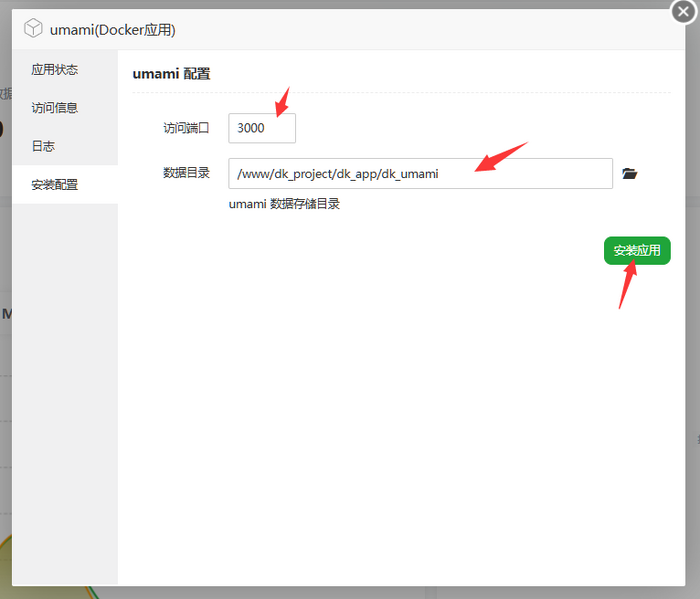The height and width of the screenshot is (599, 700).
Task: Focus the 访问端口 input showing 3000
Action: coord(261,128)
